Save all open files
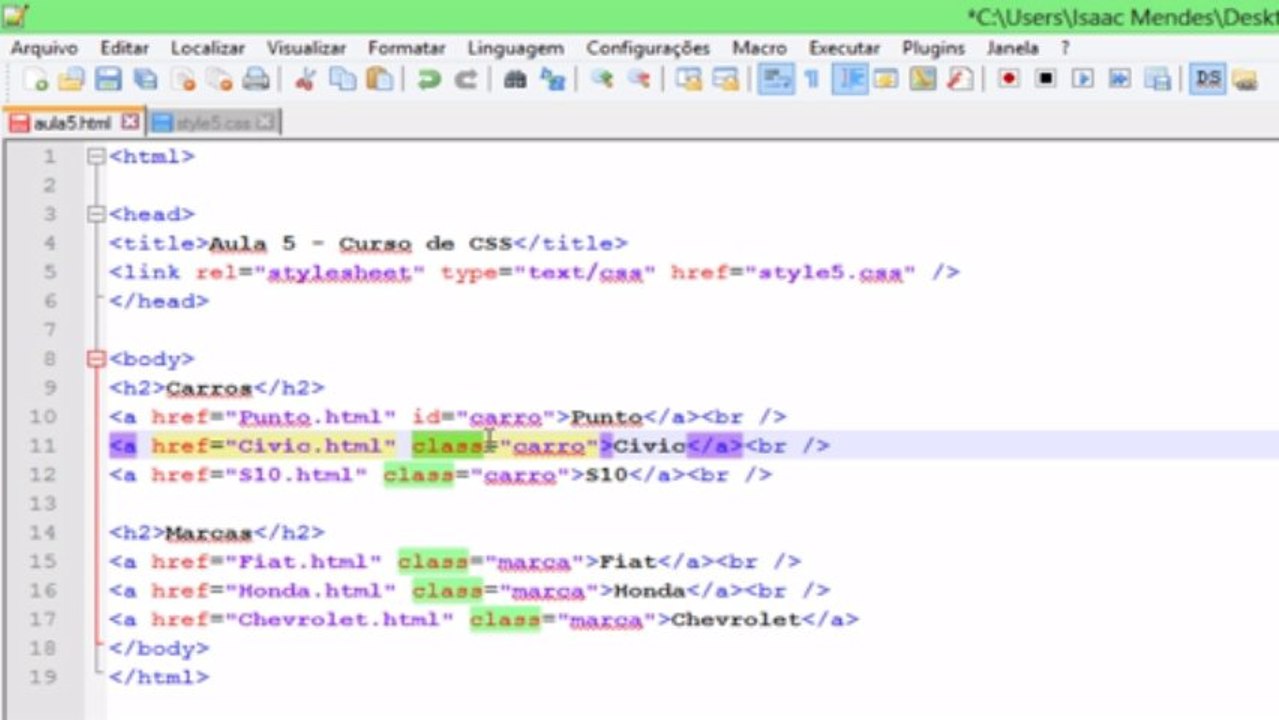This screenshot has width=1279, height=720. 145,80
